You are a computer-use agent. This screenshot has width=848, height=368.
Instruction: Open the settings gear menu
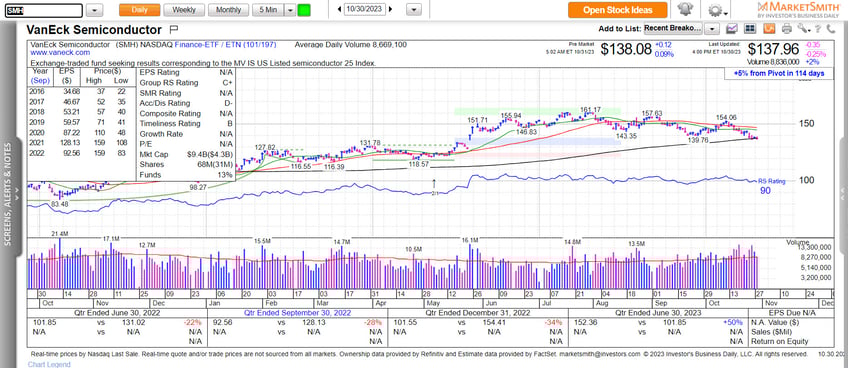click(x=717, y=10)
